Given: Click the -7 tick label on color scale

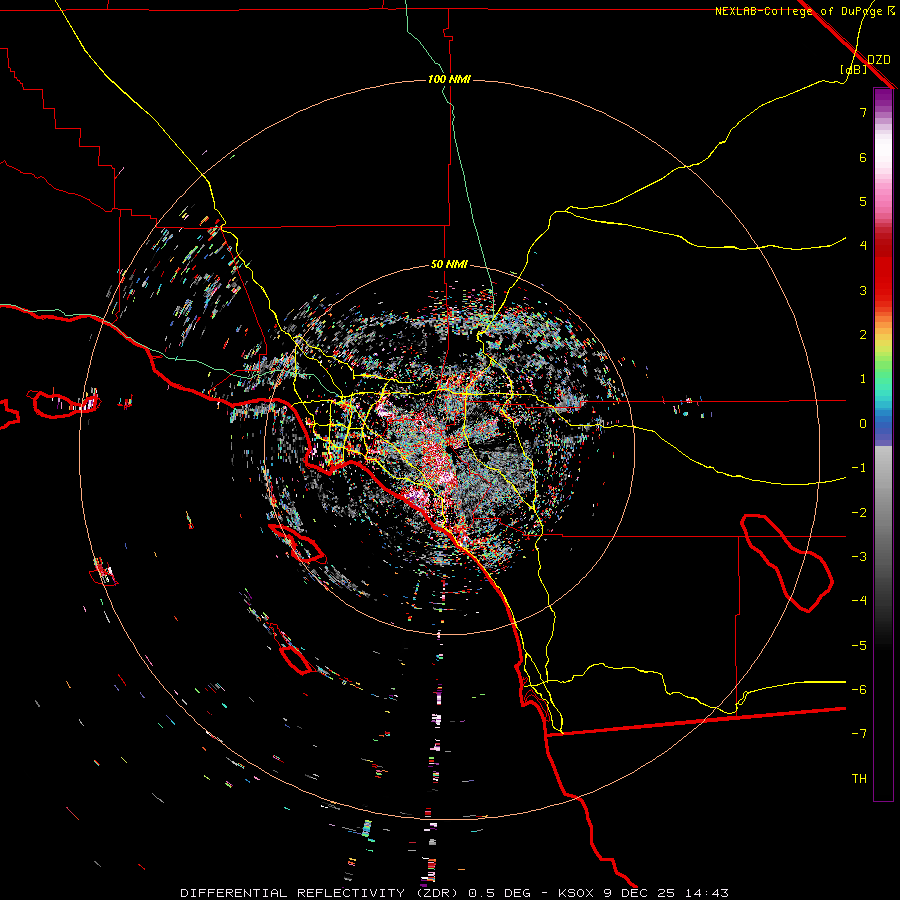Looking at the screenshot, I should [x=859, y=734].
